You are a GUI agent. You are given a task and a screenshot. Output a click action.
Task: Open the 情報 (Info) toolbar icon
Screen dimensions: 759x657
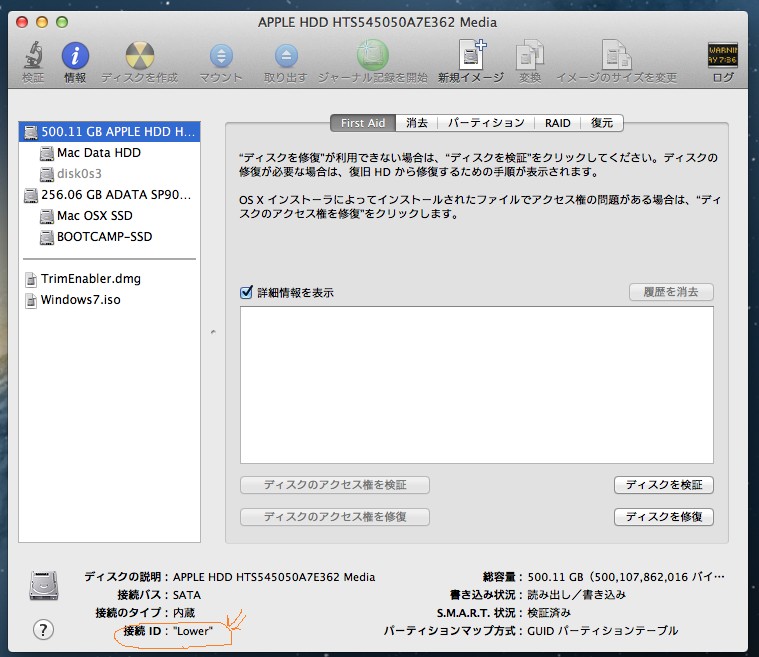pyautogui.click(x=75, y=56)
